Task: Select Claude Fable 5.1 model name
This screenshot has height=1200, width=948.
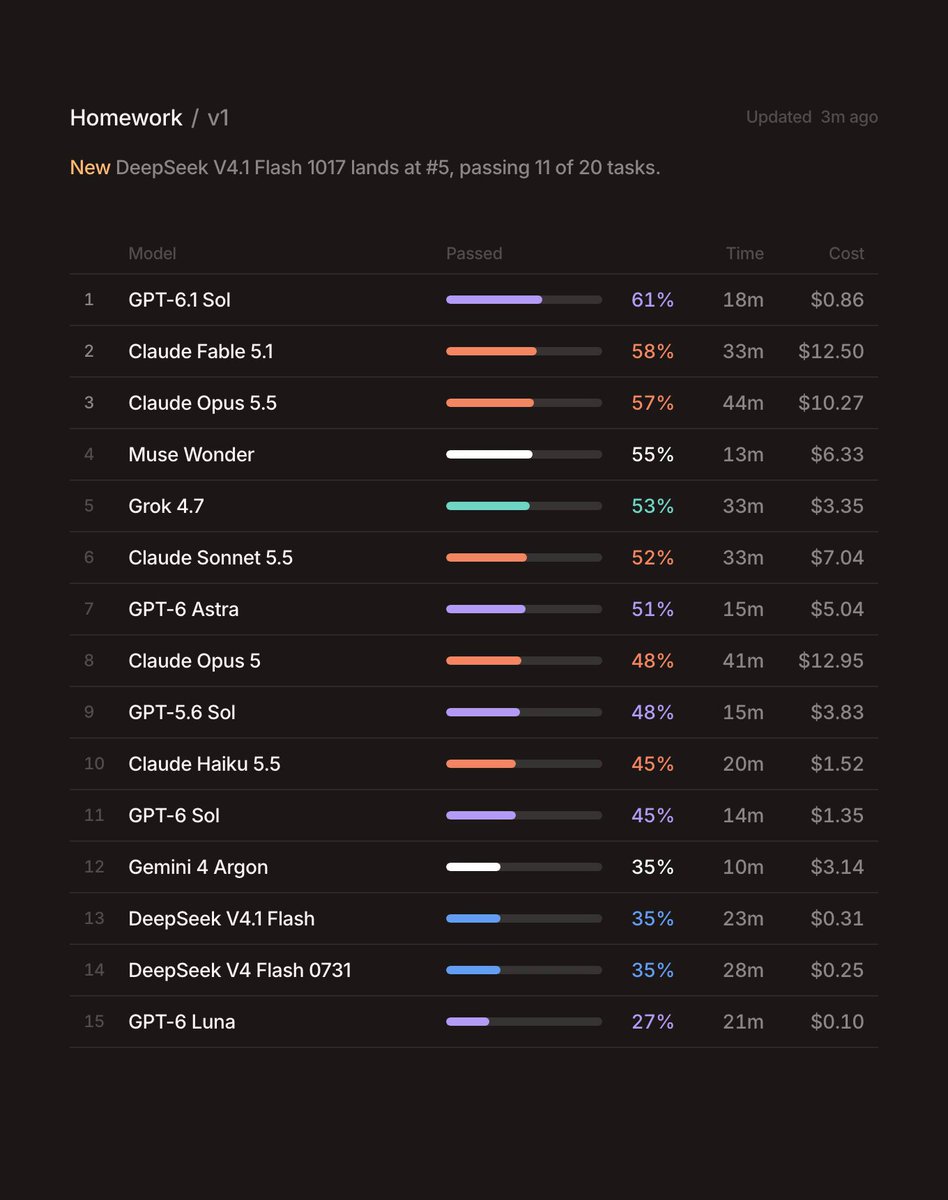Action: coord(201,352)
